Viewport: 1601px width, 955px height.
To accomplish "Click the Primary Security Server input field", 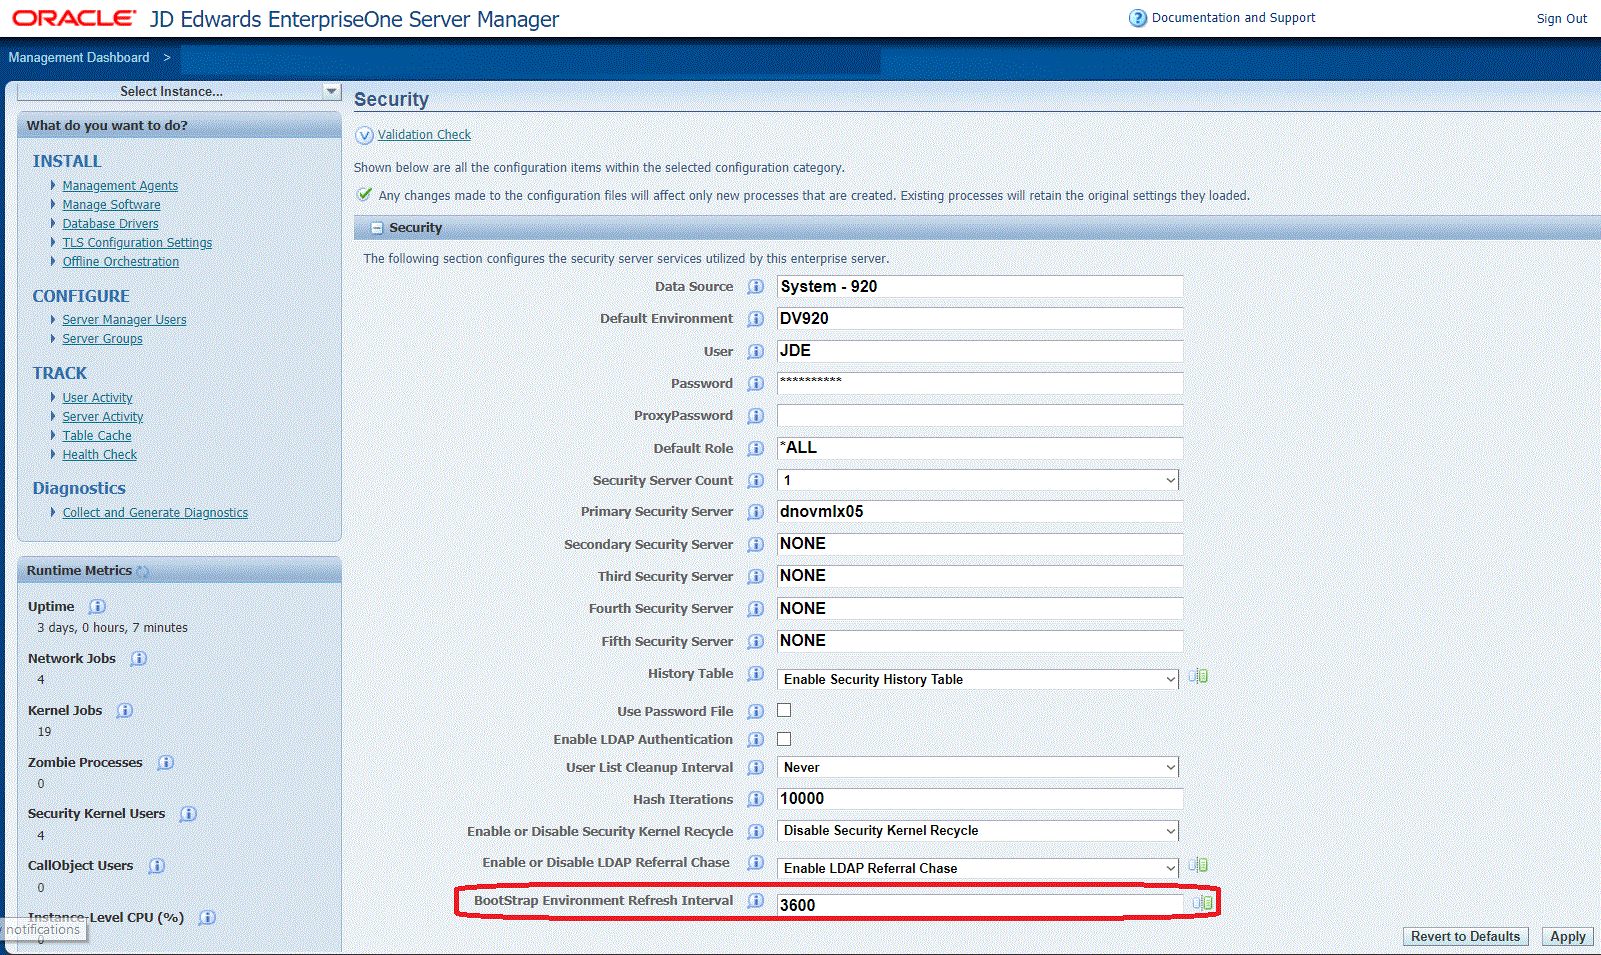I will point(980,512).
